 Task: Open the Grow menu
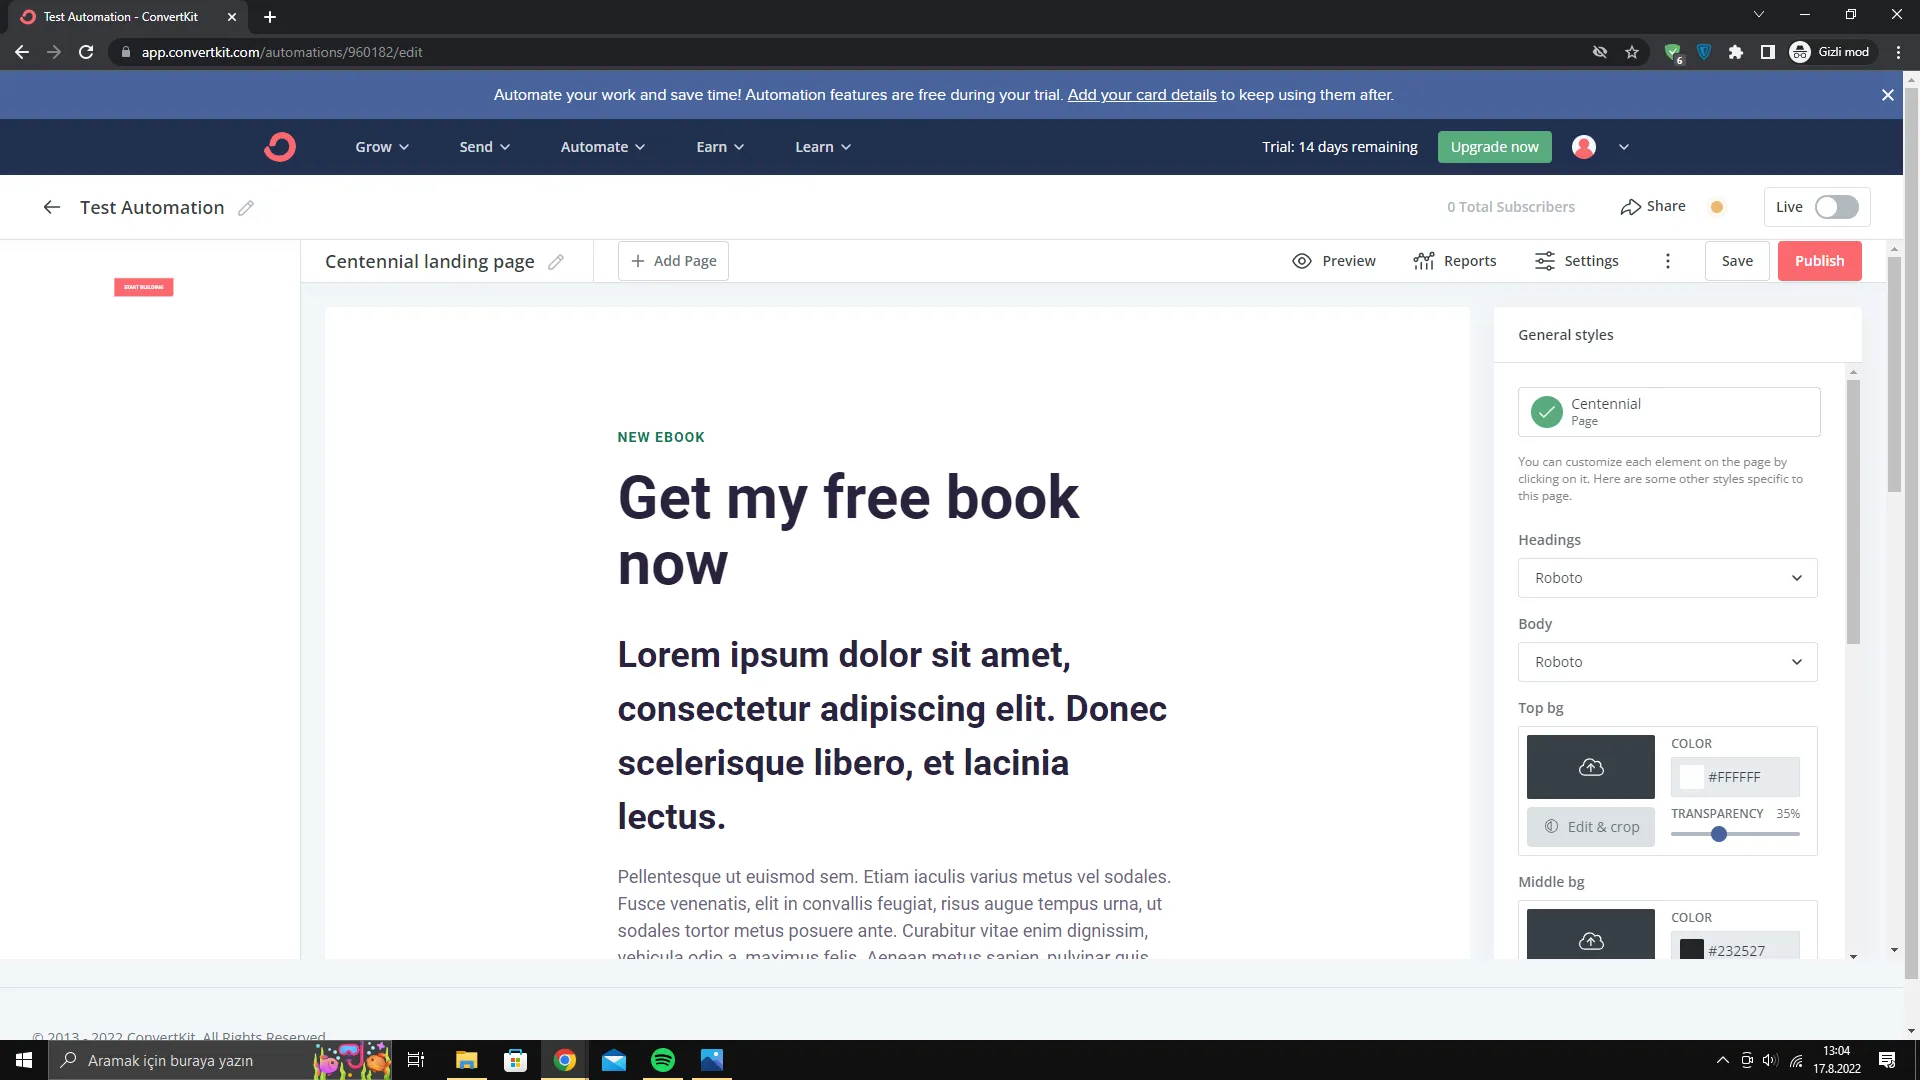tap(382, 147)
